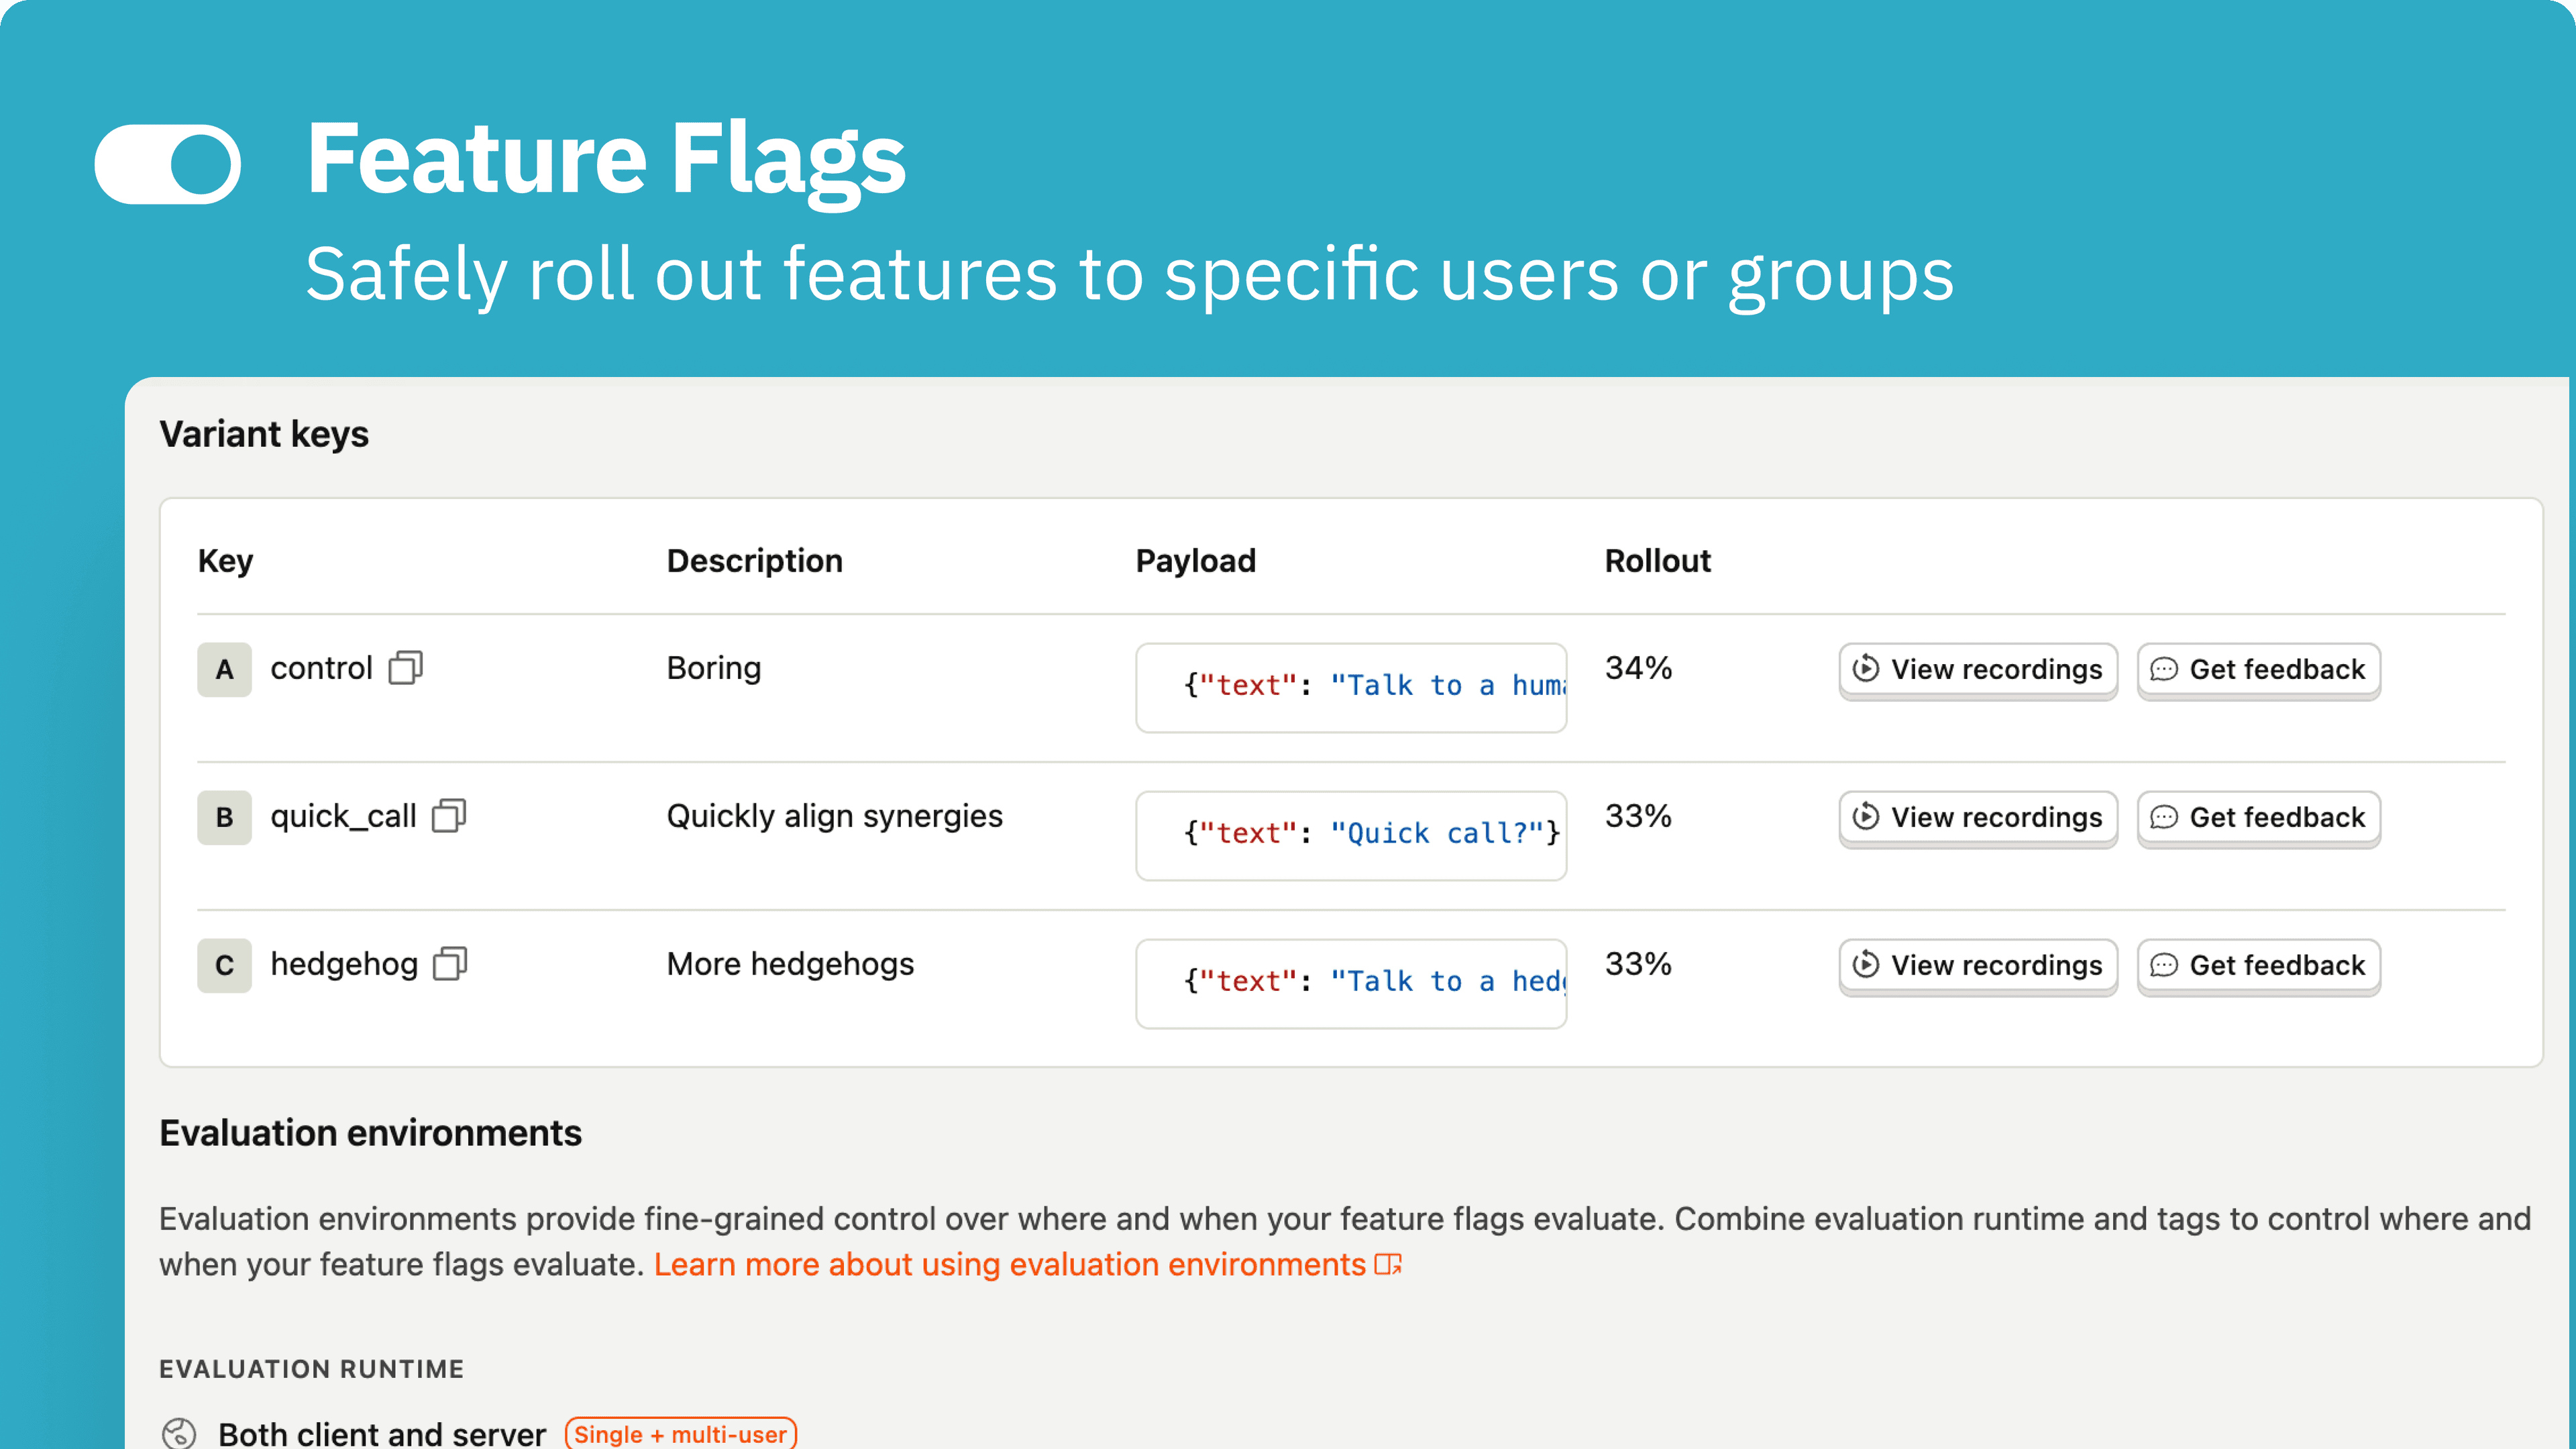Toggle the Feature Flags switch
Viewport: 2576px width, 1449px height.
[168, 164]
